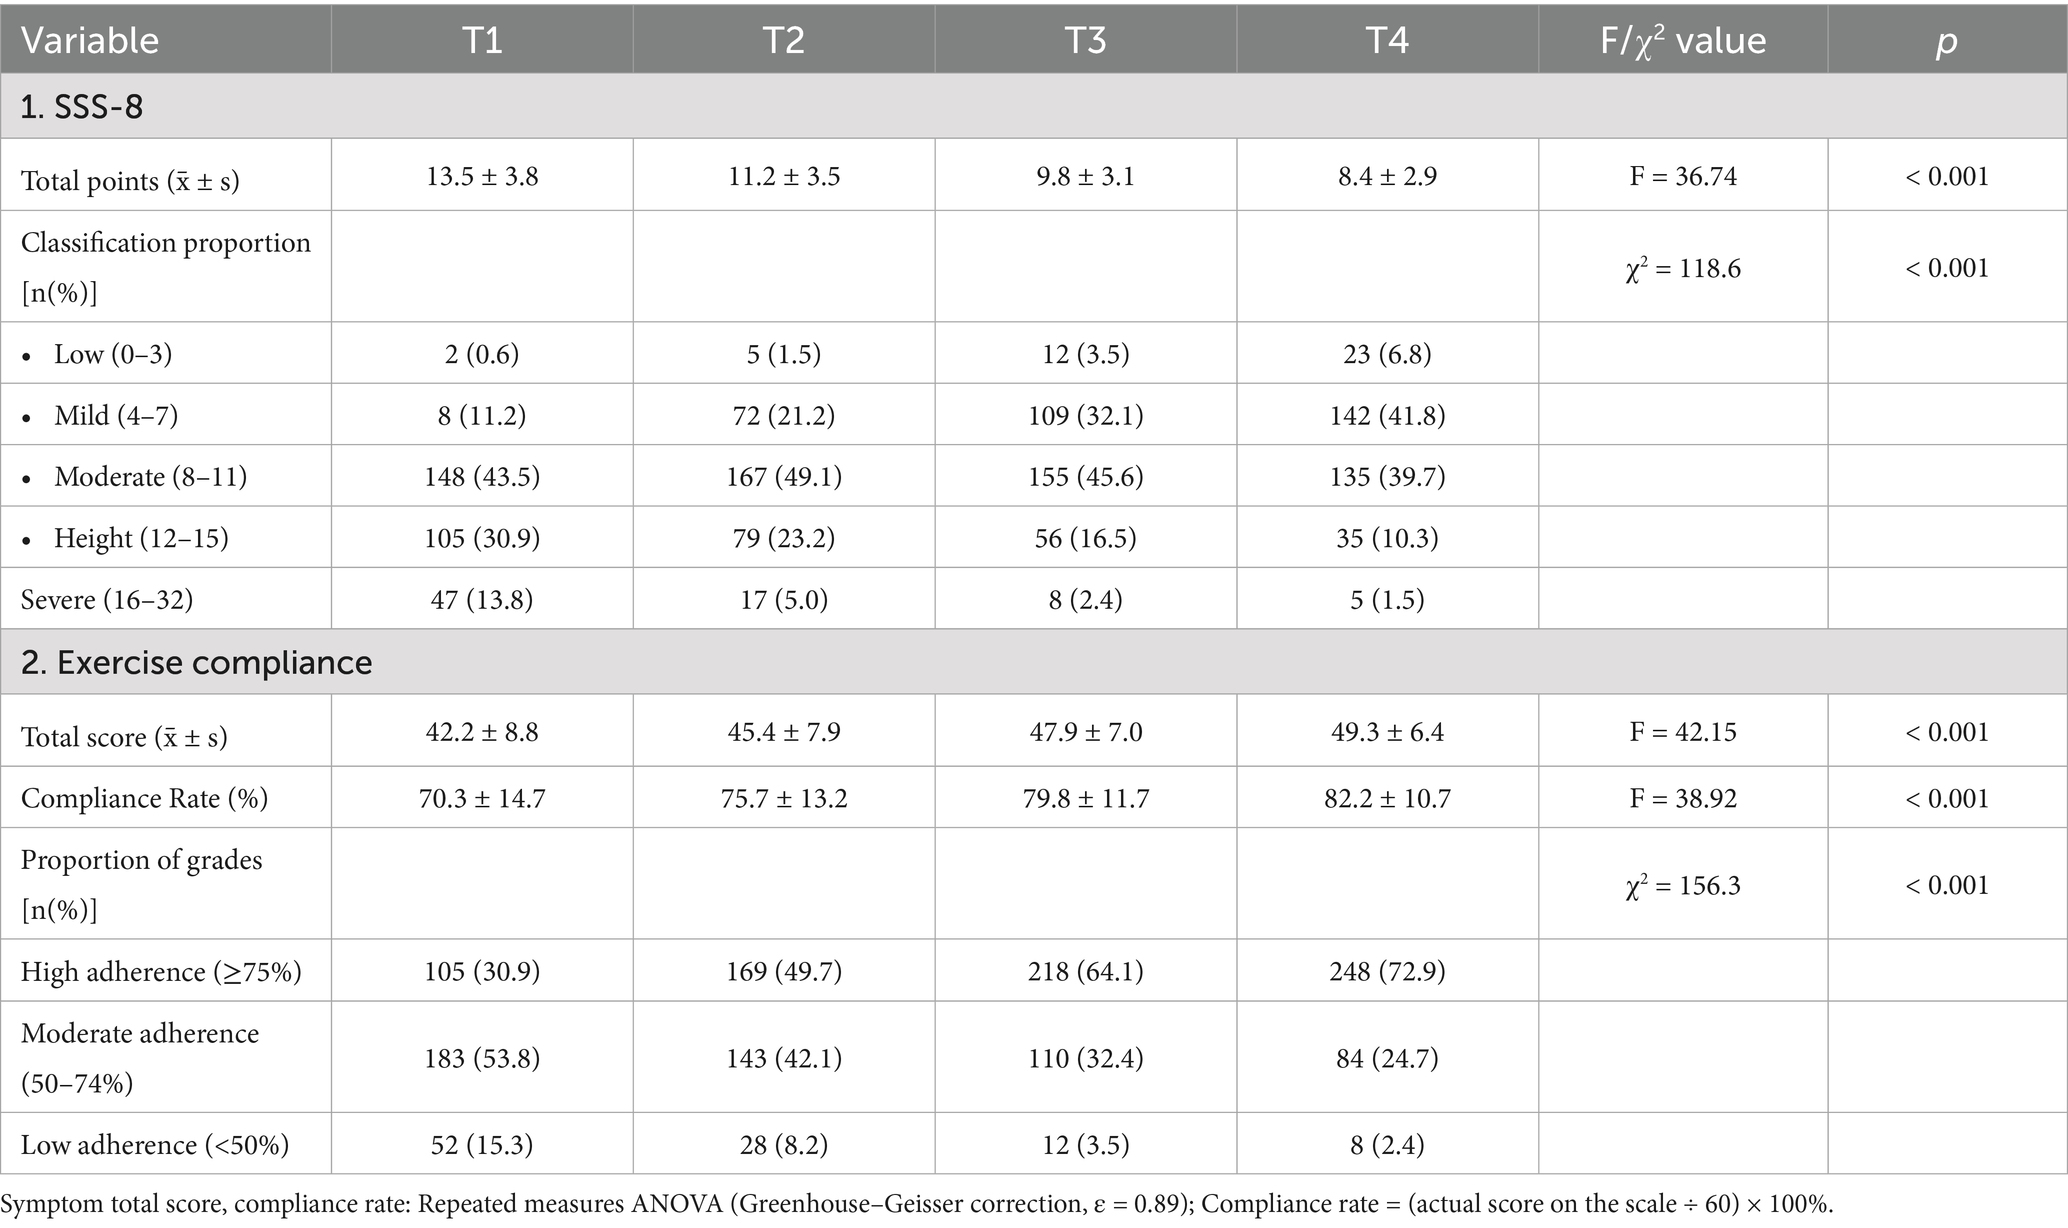Select High adherence (≥75%) T4 value

pos(1387,971)
